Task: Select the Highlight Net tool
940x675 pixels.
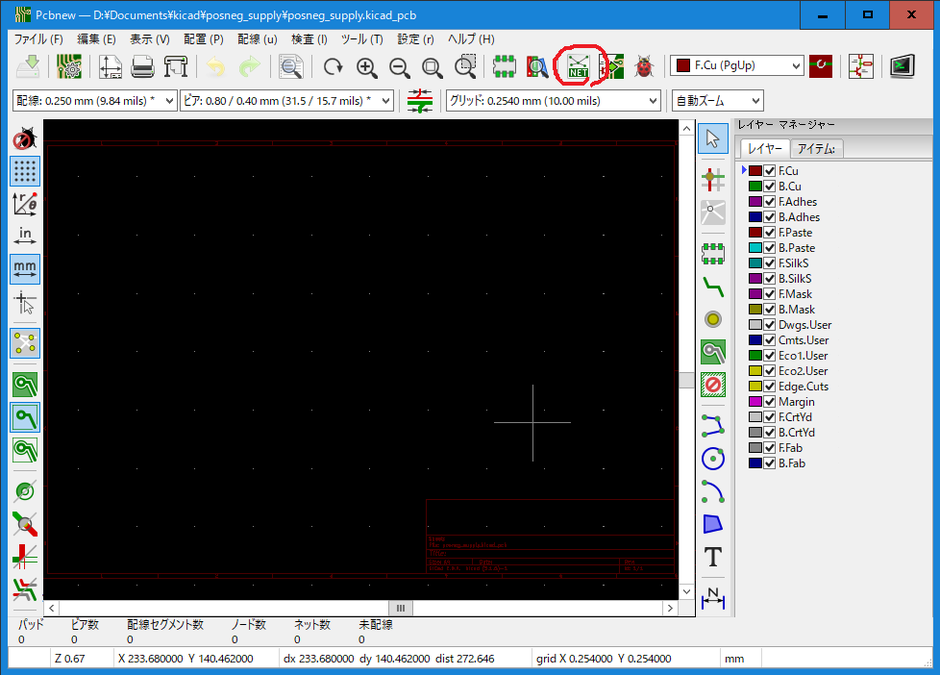Action: [713, 179]
